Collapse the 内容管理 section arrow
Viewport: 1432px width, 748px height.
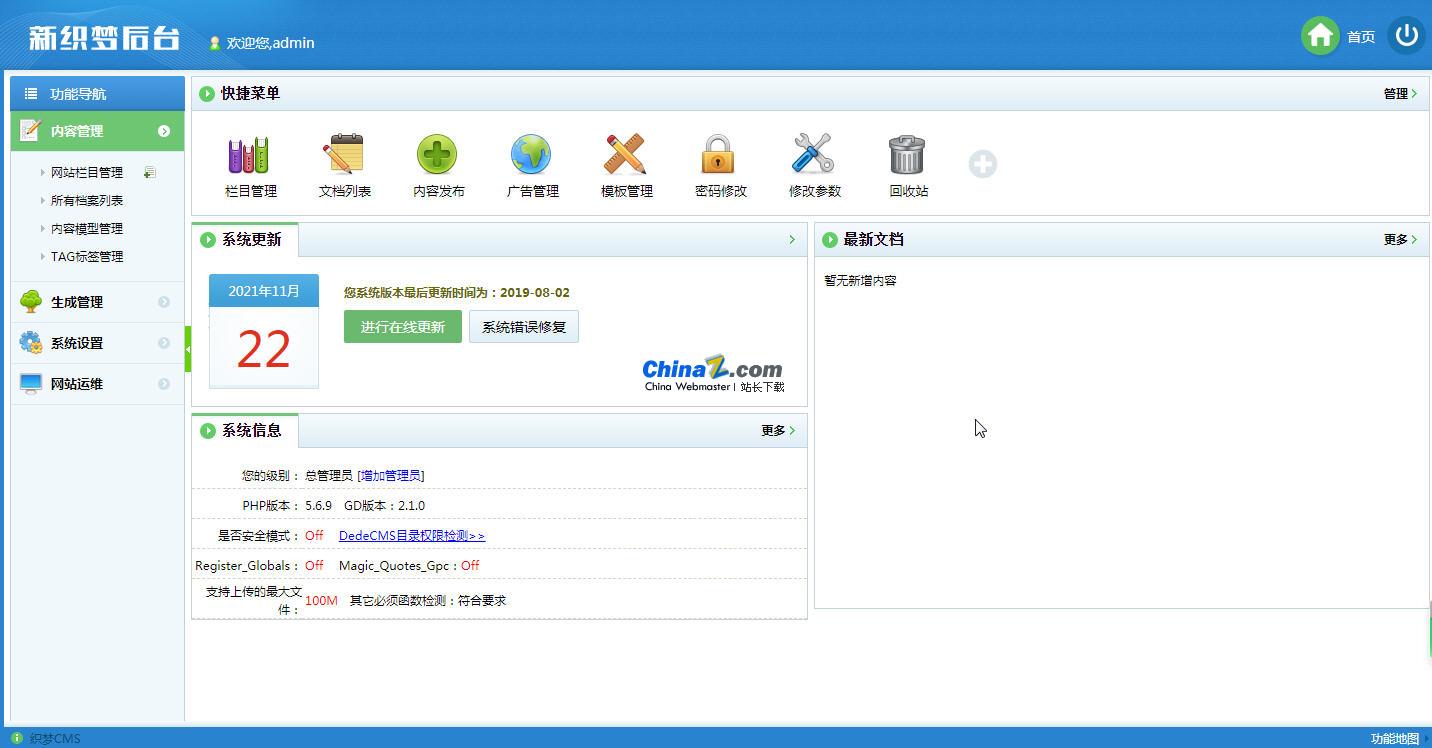pos(164,131)
